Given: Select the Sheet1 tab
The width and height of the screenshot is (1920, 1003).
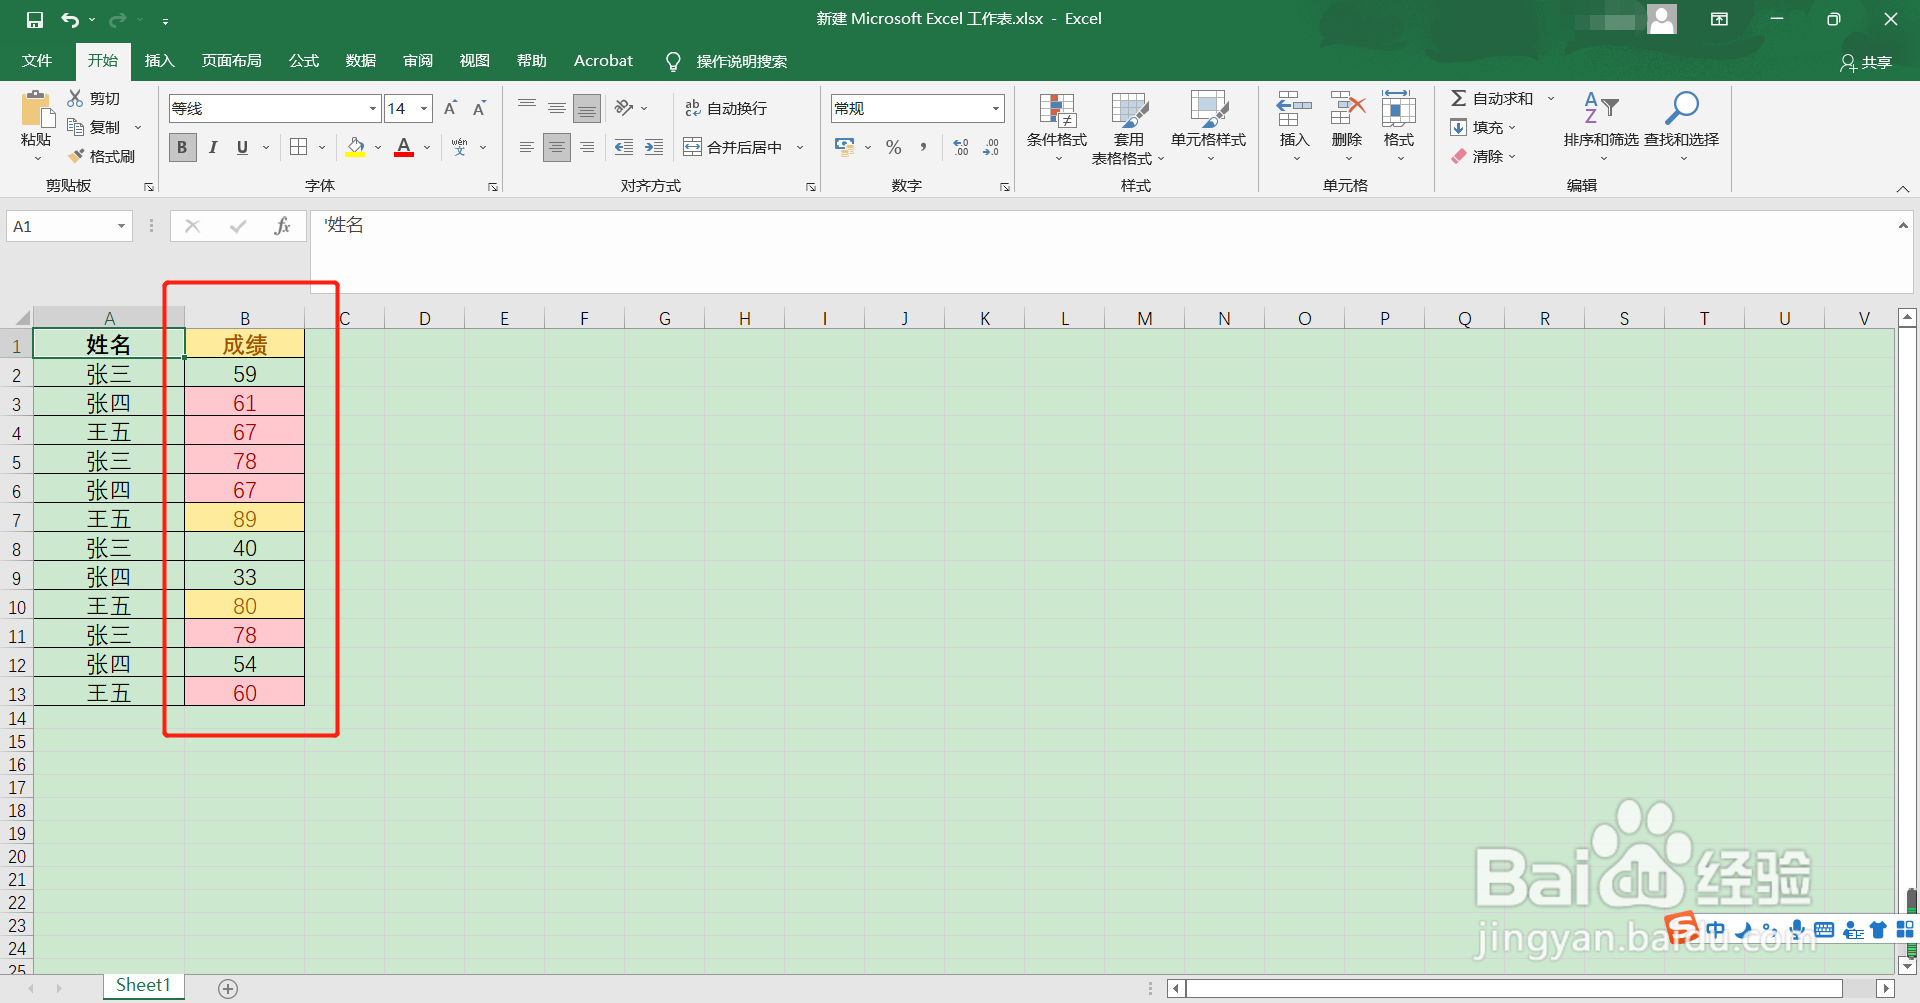Looking at the screenshot, I should point(143,986).
